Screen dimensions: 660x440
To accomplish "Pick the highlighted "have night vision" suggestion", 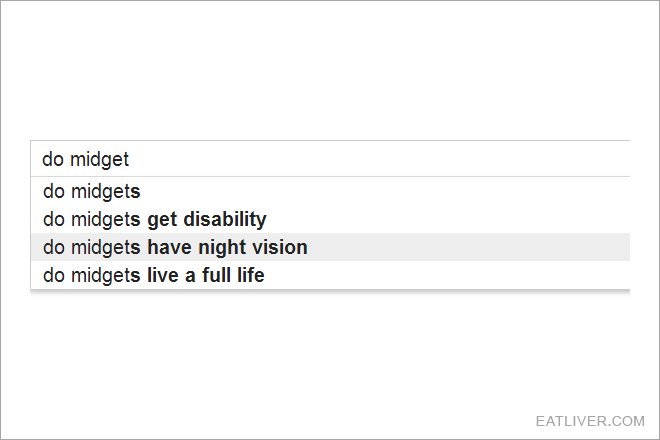I will pyautogui.click(x=330, y=247).
